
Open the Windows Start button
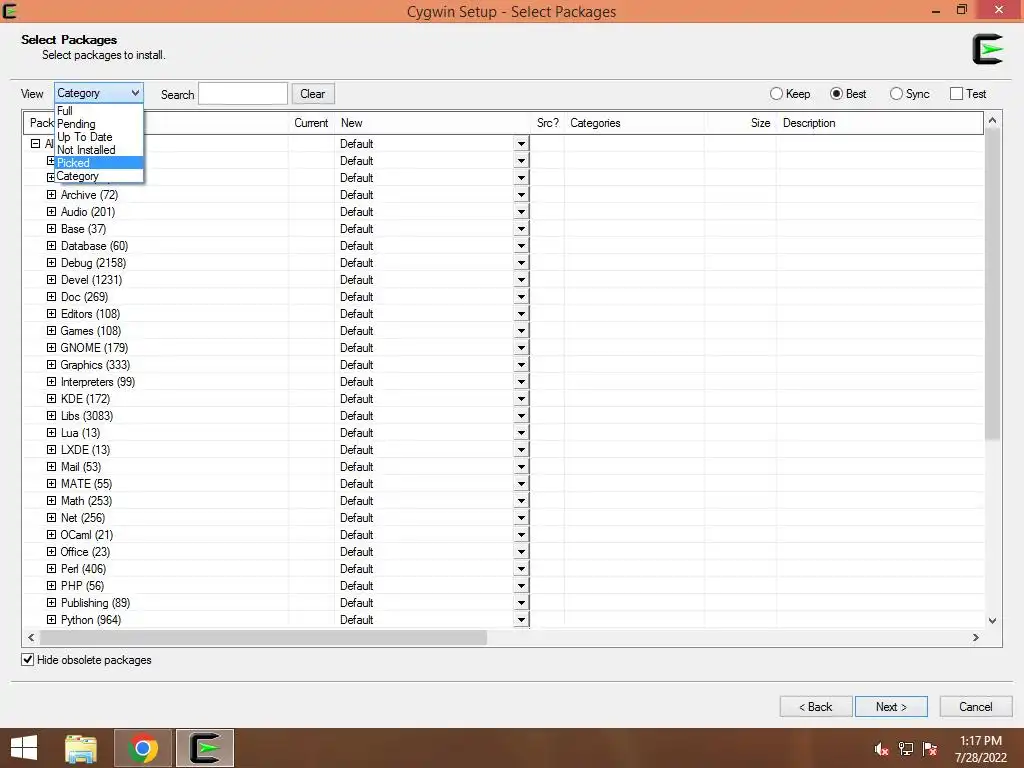(x=24, y=748)
